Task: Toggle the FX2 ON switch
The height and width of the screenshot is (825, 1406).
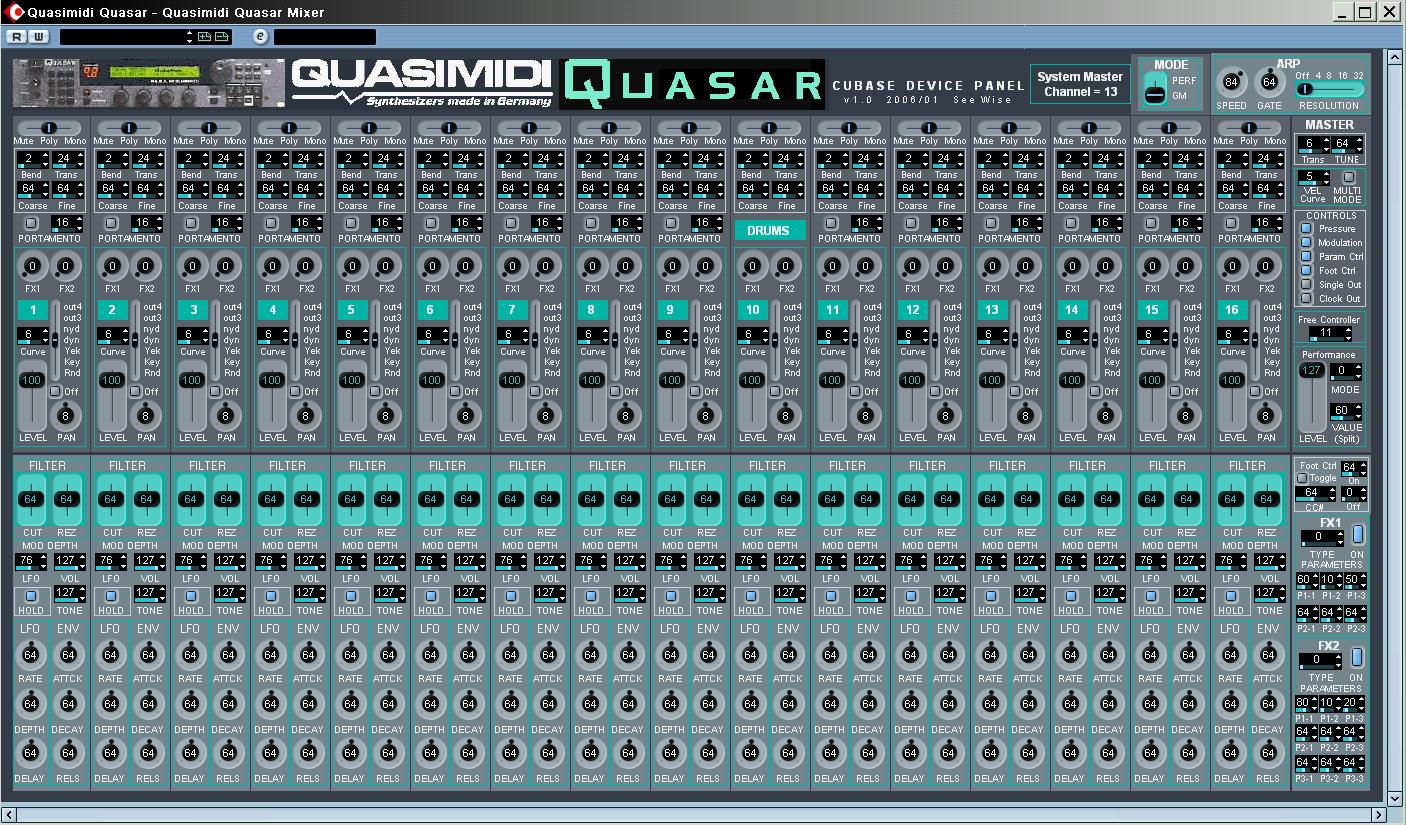Action: coord(1357,658)
